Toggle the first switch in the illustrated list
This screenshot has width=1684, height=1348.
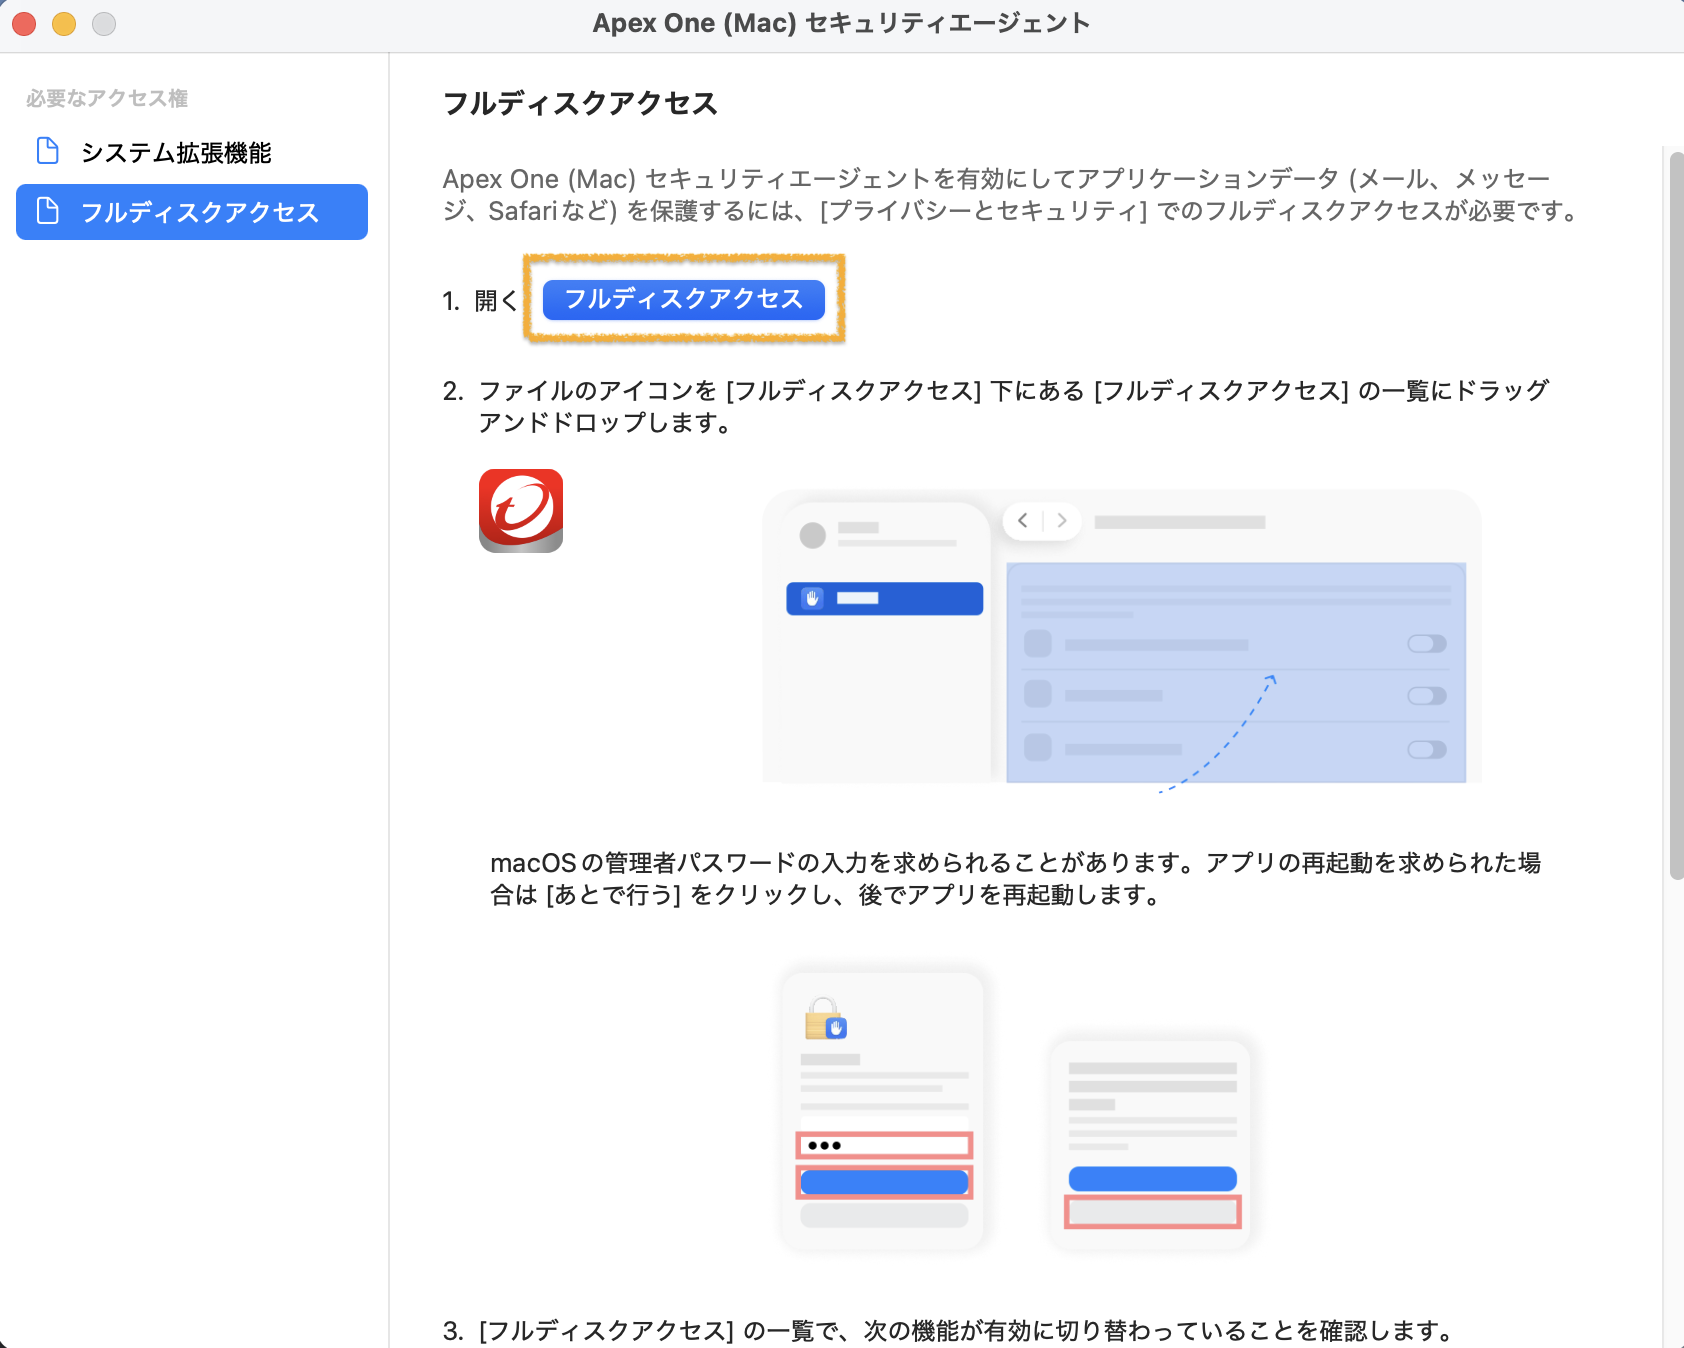pos(1426,644)
